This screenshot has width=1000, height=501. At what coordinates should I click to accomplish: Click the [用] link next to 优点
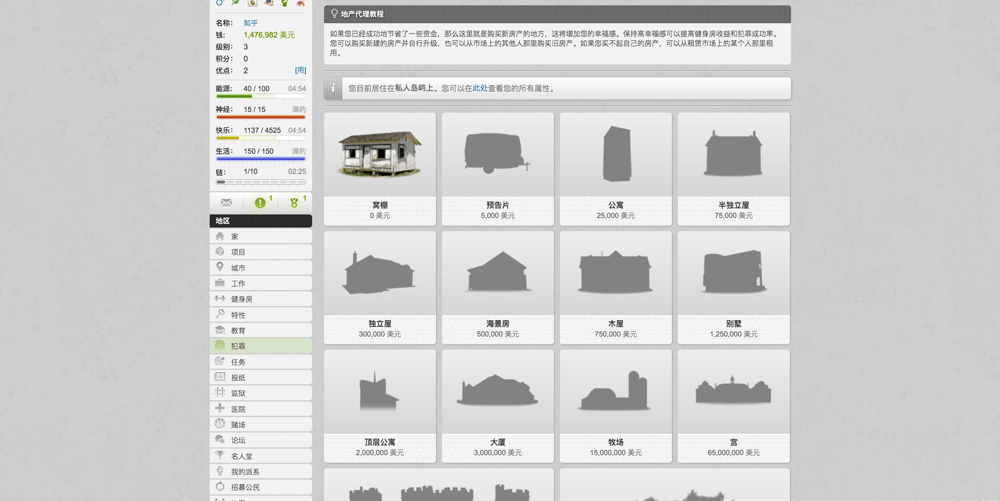tap(300, 70)
